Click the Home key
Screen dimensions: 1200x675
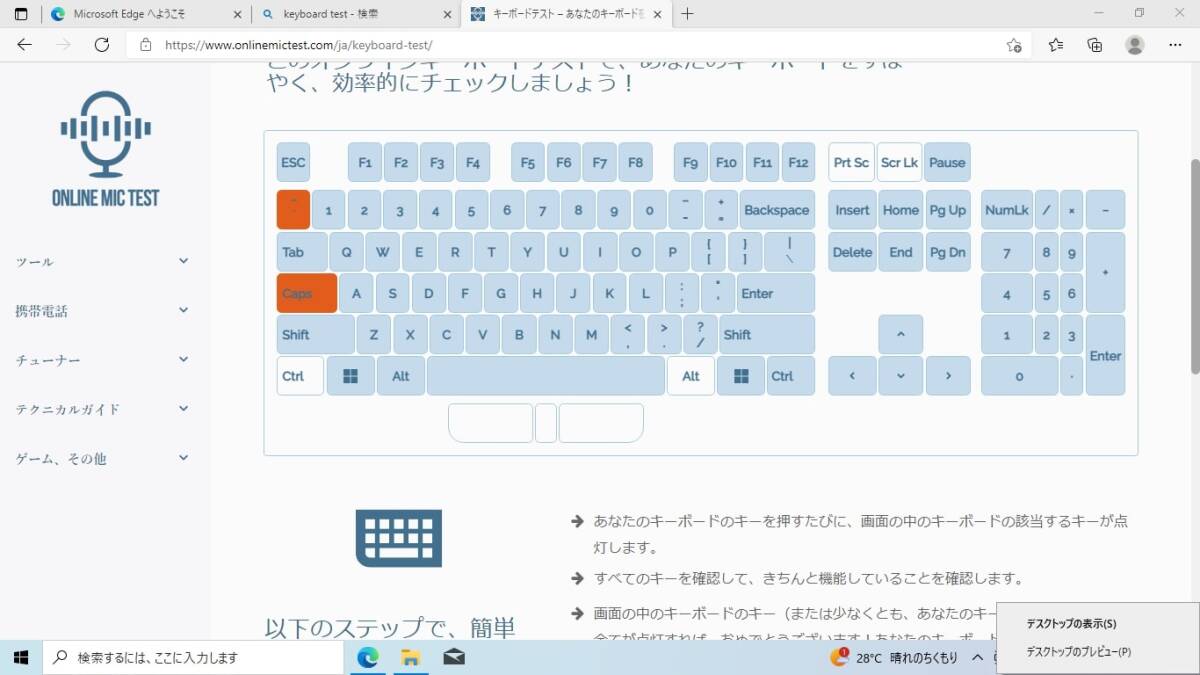point(901,210)
